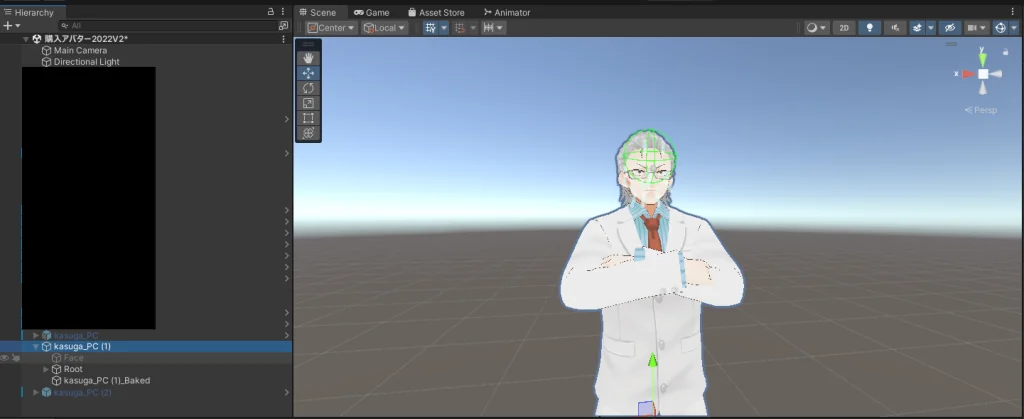Collapse the kasuga_PC (1) foldout arrow

click(35, 347)
